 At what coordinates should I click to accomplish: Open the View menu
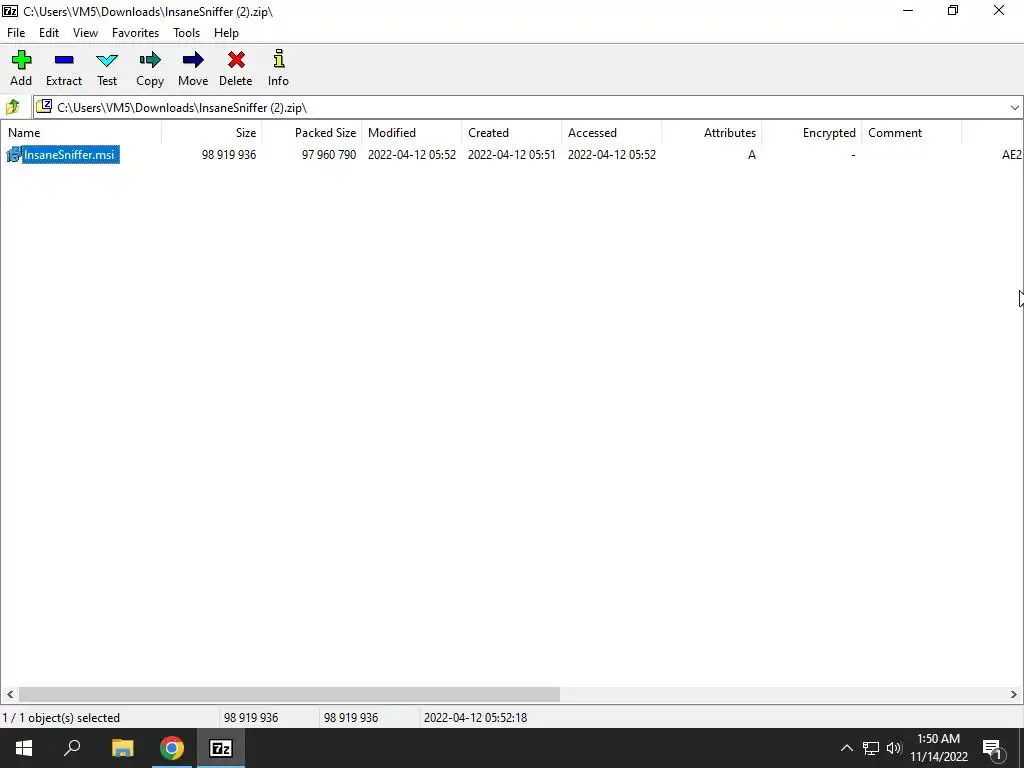tap(86, 33)
